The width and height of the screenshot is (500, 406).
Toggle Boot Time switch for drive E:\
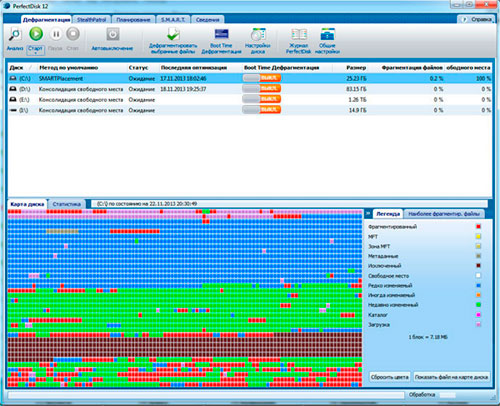coord(262,99)
